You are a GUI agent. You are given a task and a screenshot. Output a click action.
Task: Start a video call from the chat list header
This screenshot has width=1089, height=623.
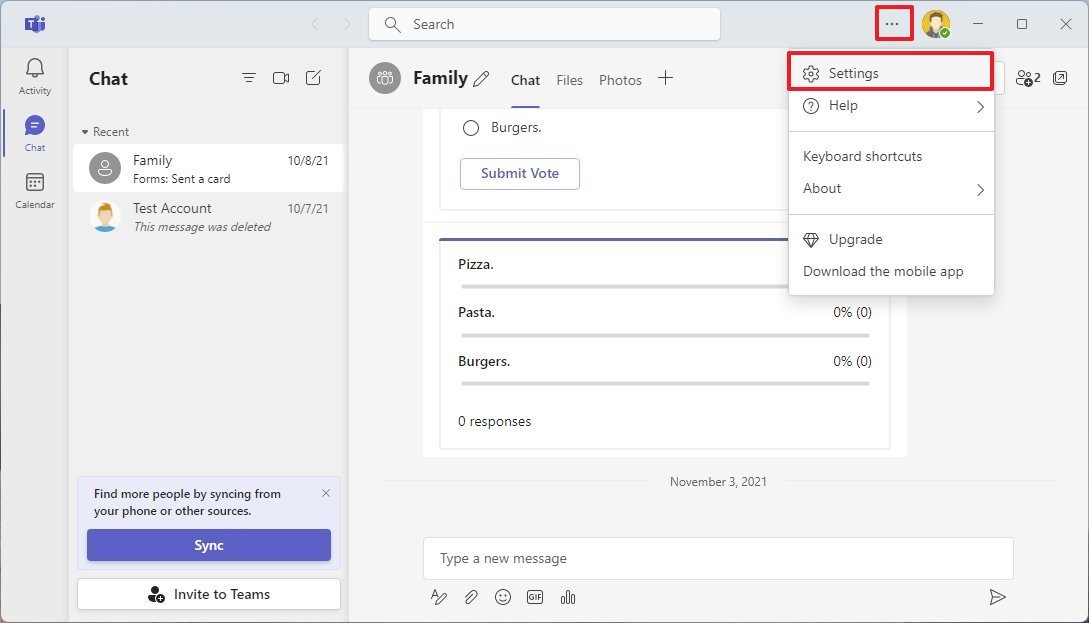281,78
